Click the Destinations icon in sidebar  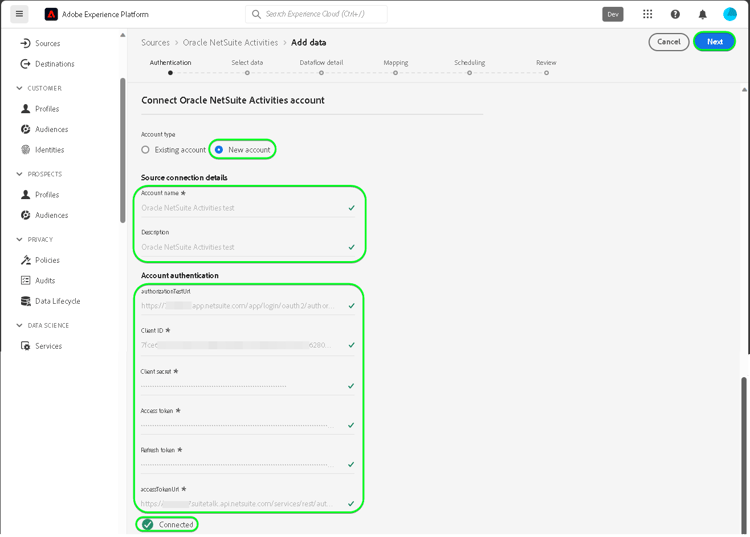click(25, 64)
